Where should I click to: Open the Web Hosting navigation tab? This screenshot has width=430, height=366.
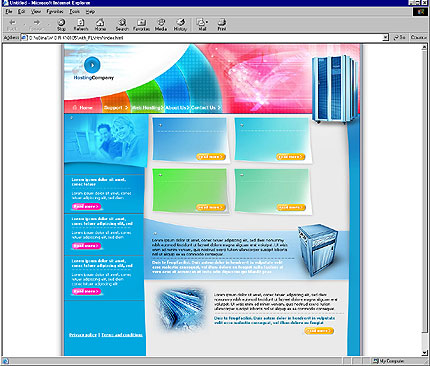147,108
